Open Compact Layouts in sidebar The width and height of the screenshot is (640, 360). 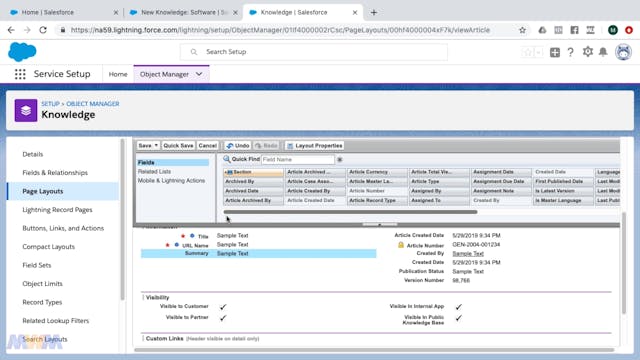pyautogui.click(x=49, y=247)
